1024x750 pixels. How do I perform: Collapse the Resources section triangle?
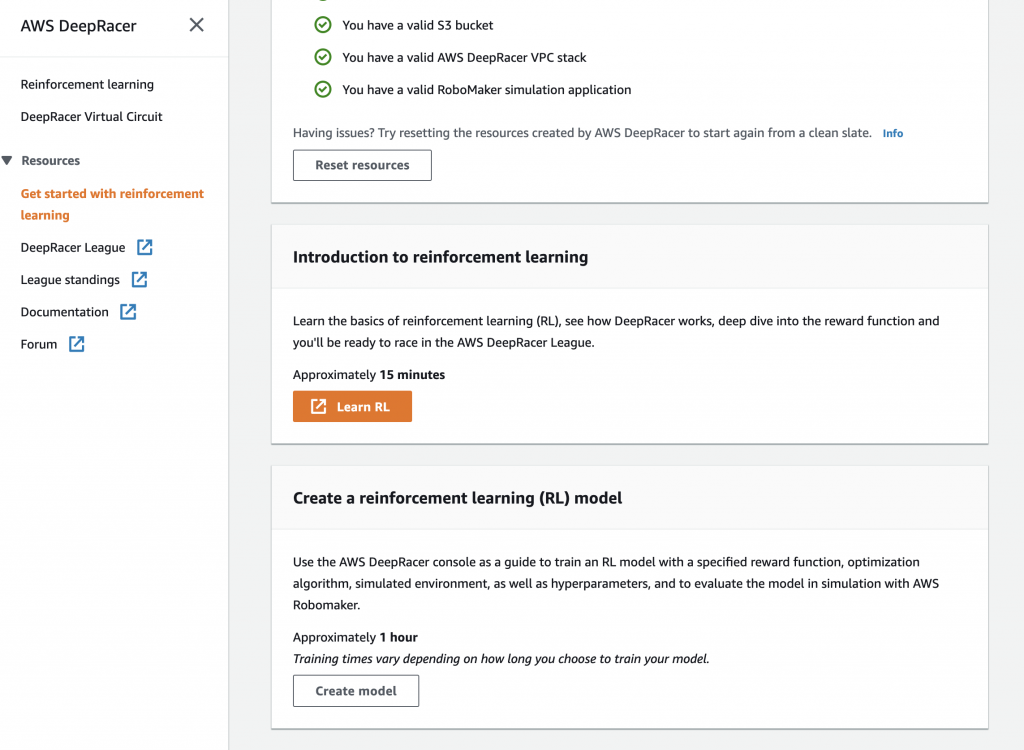click(x=7, y=160)
